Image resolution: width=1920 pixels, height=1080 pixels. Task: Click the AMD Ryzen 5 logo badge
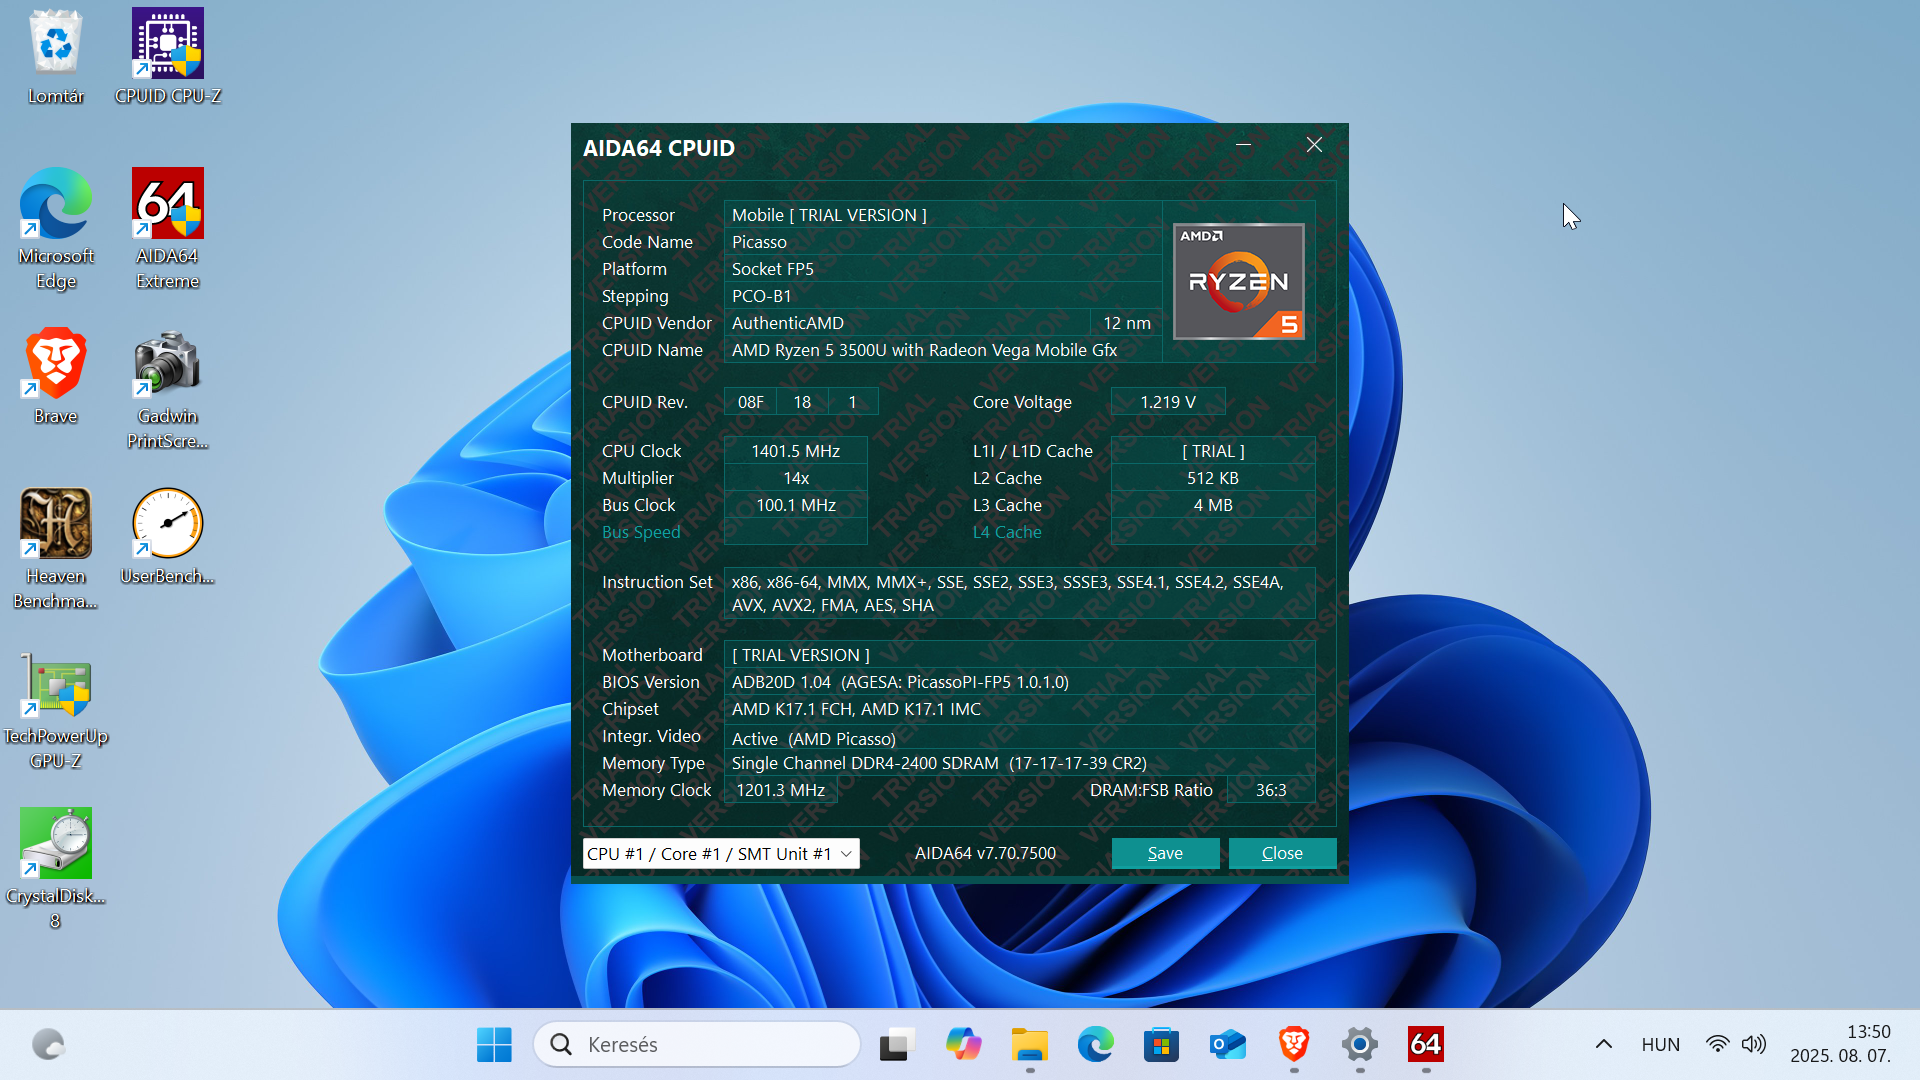[1238, 281]
